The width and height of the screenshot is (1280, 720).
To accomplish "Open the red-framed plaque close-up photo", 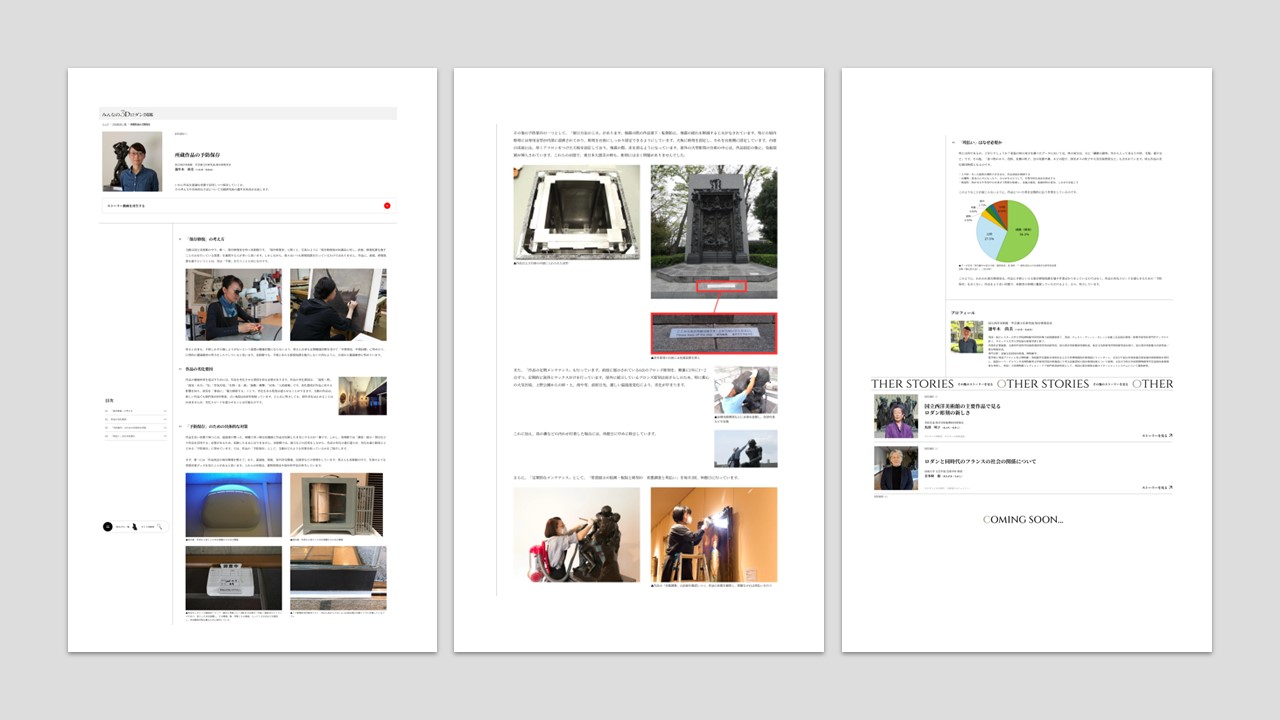I will (x=713, y=333).
